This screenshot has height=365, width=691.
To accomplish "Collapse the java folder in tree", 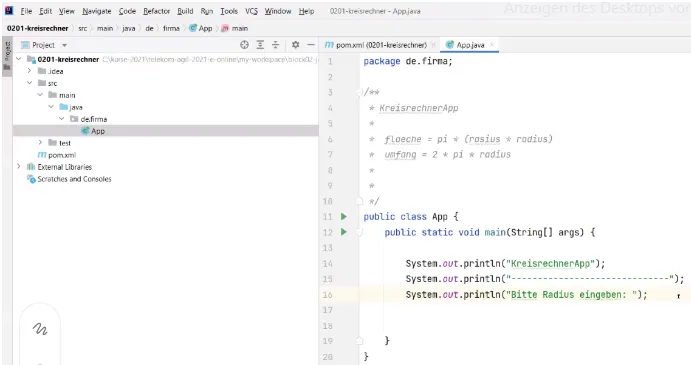I will coord(51,107).
